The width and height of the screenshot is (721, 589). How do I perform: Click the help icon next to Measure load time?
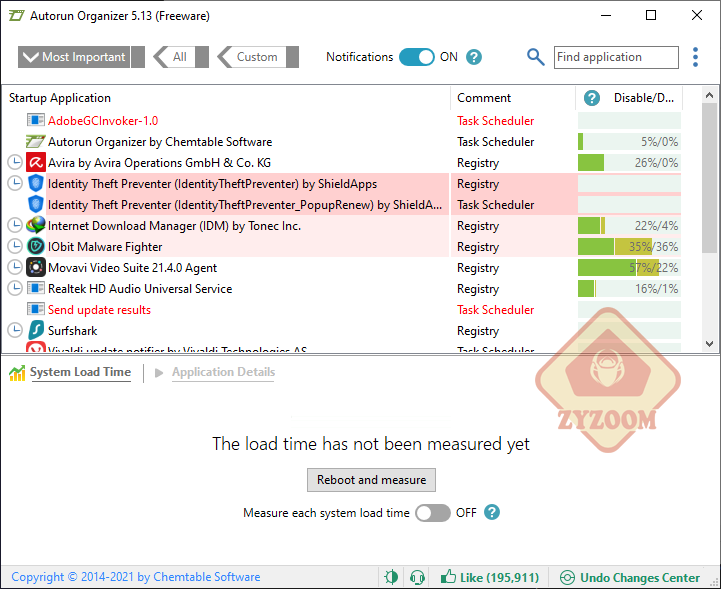tap(492, 513)
